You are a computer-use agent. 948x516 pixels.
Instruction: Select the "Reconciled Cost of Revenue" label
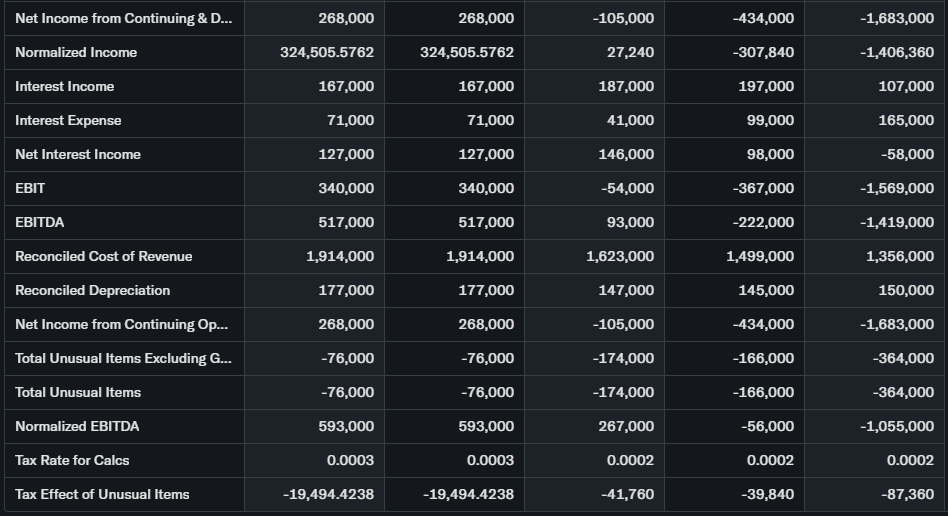pos(104,256)
